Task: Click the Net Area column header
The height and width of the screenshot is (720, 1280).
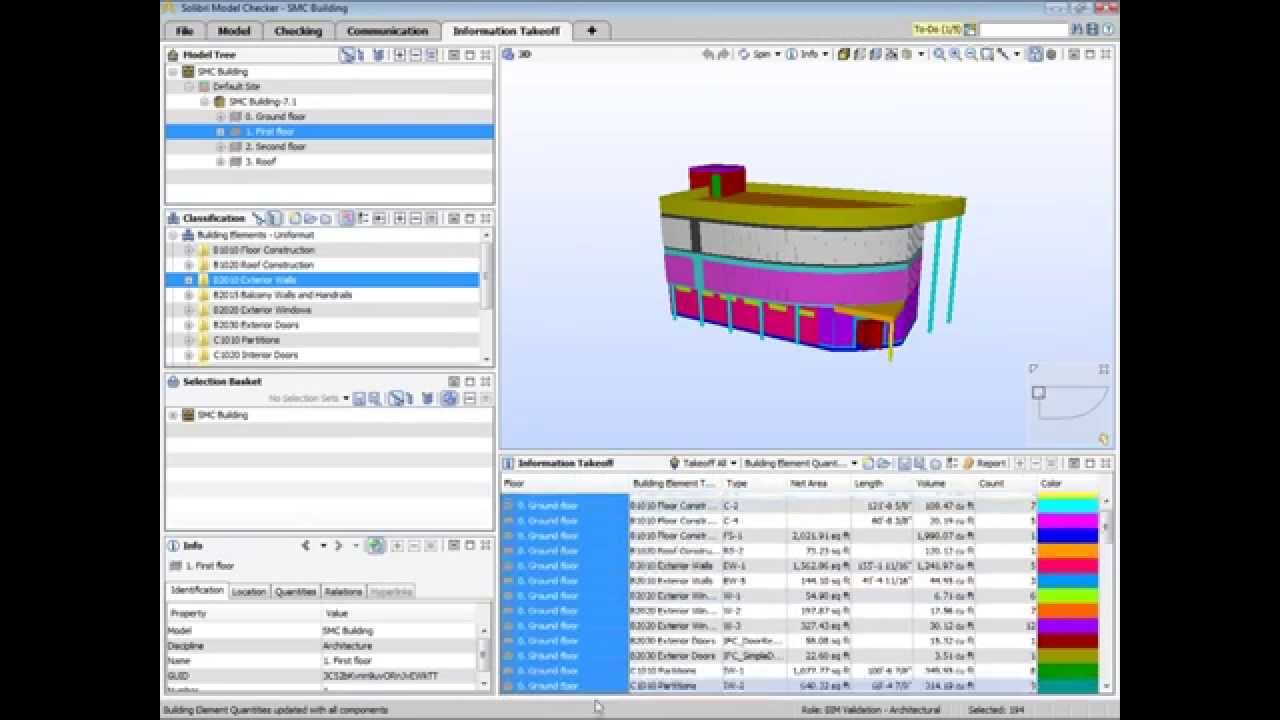Action: [x=819, y=484]
